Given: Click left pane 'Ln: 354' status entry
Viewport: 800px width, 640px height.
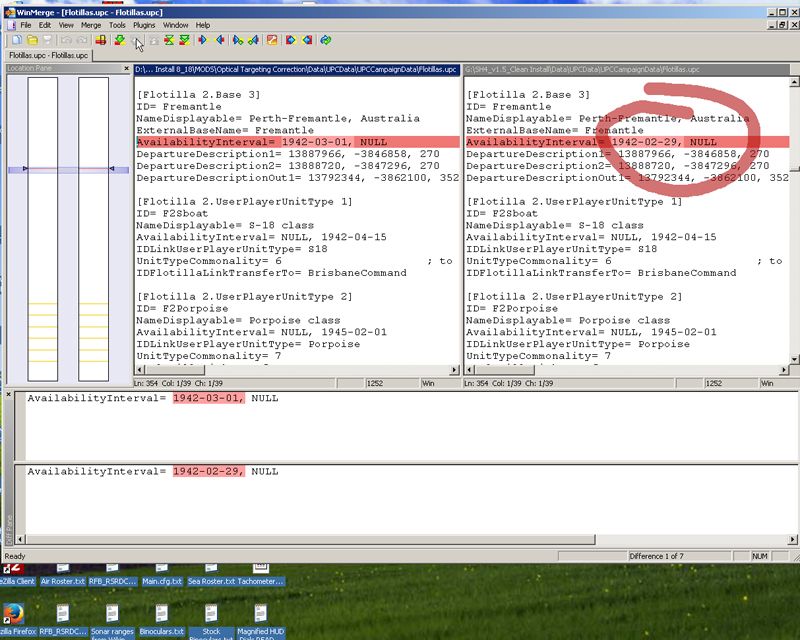Looking at the screenshot, I should tap(146, 383).
